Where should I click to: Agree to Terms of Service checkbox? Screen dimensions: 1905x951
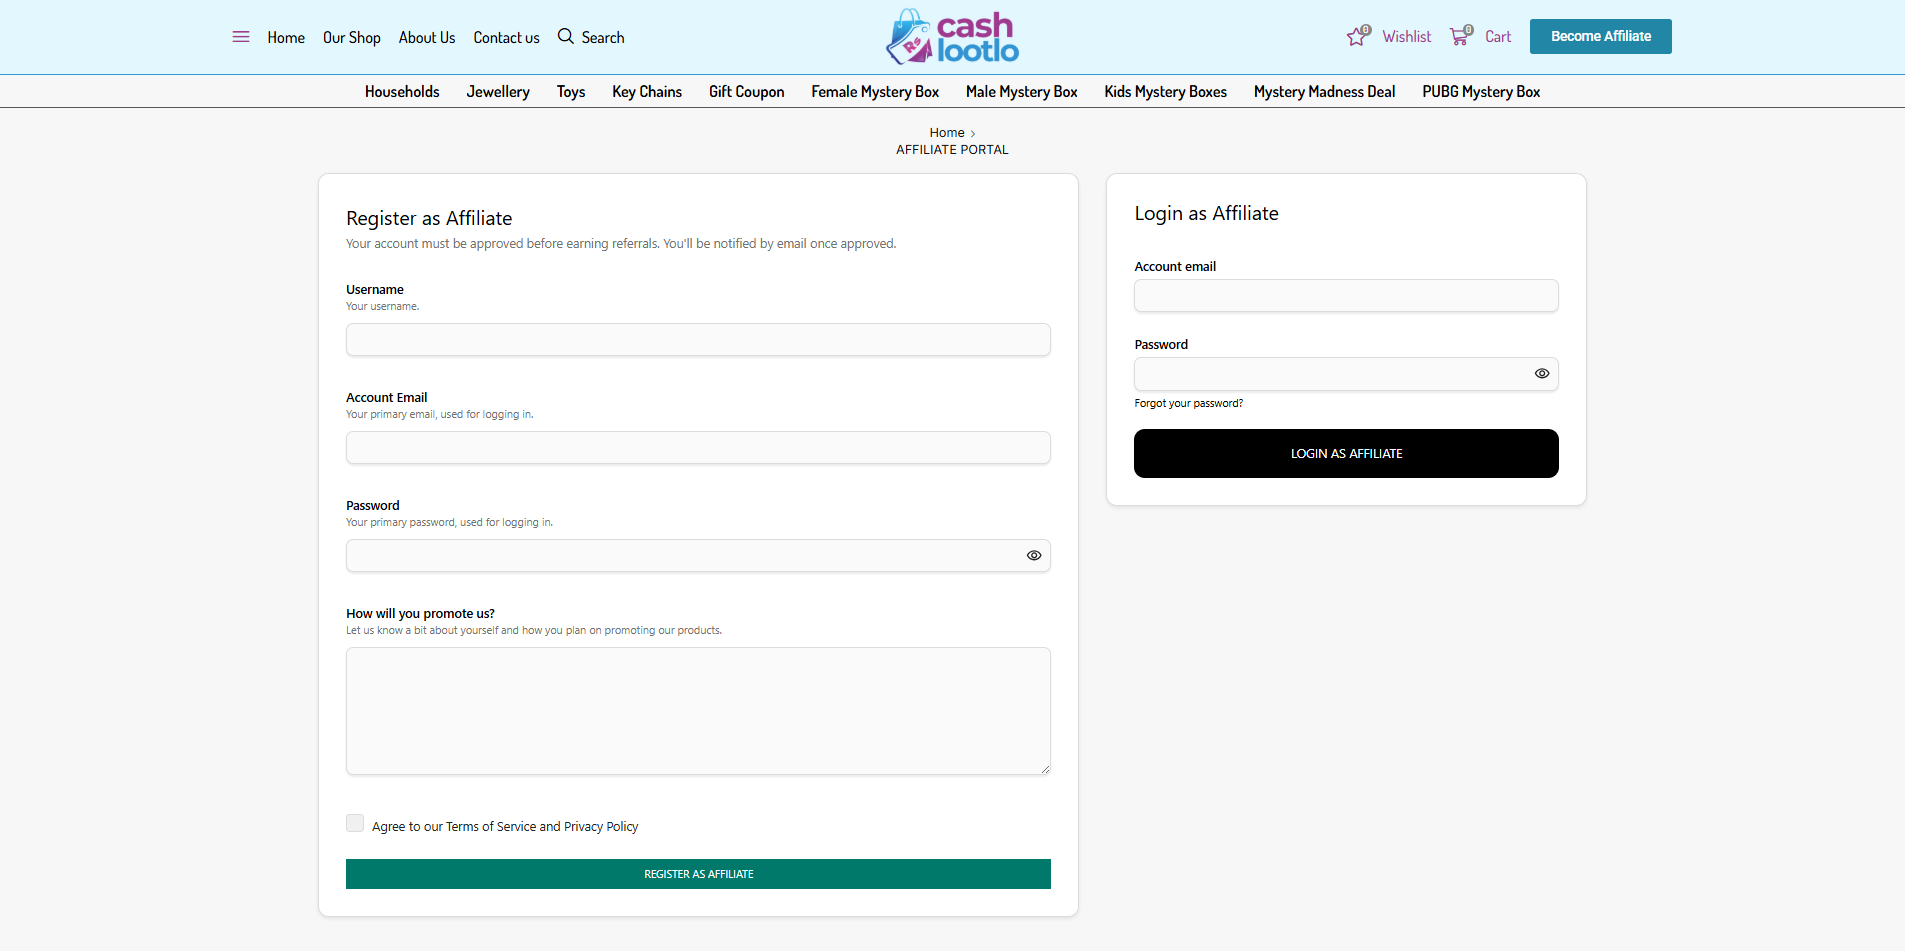pos(355,823)
